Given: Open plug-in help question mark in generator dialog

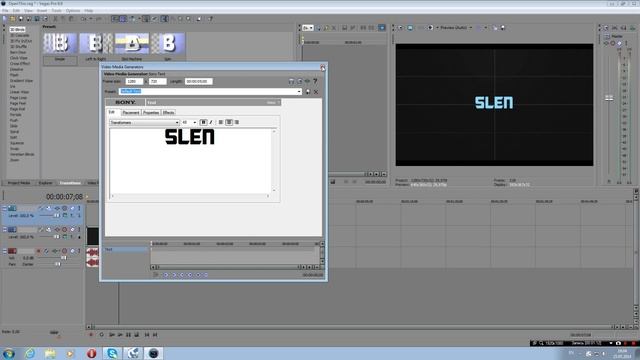Looking at the screenshot, I should tap(315, 81).
